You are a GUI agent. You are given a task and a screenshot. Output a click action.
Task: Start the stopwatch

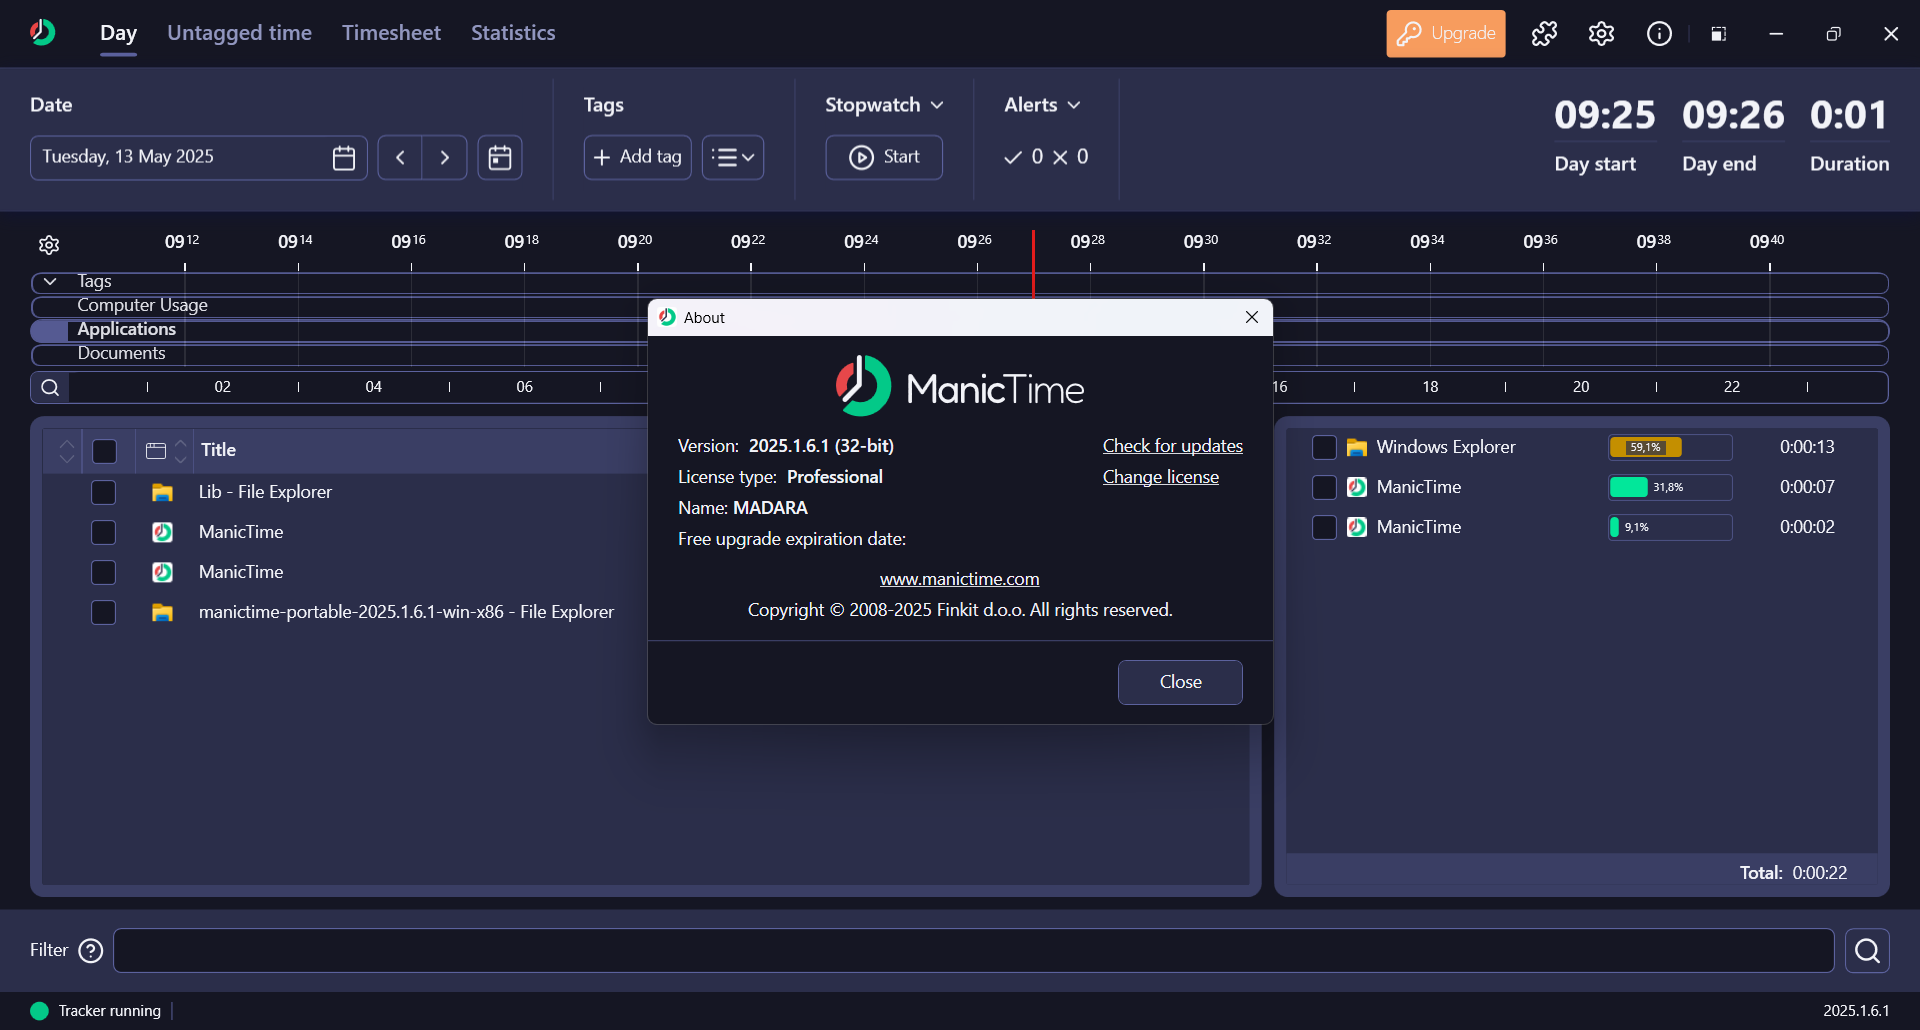tap(884, 158)
